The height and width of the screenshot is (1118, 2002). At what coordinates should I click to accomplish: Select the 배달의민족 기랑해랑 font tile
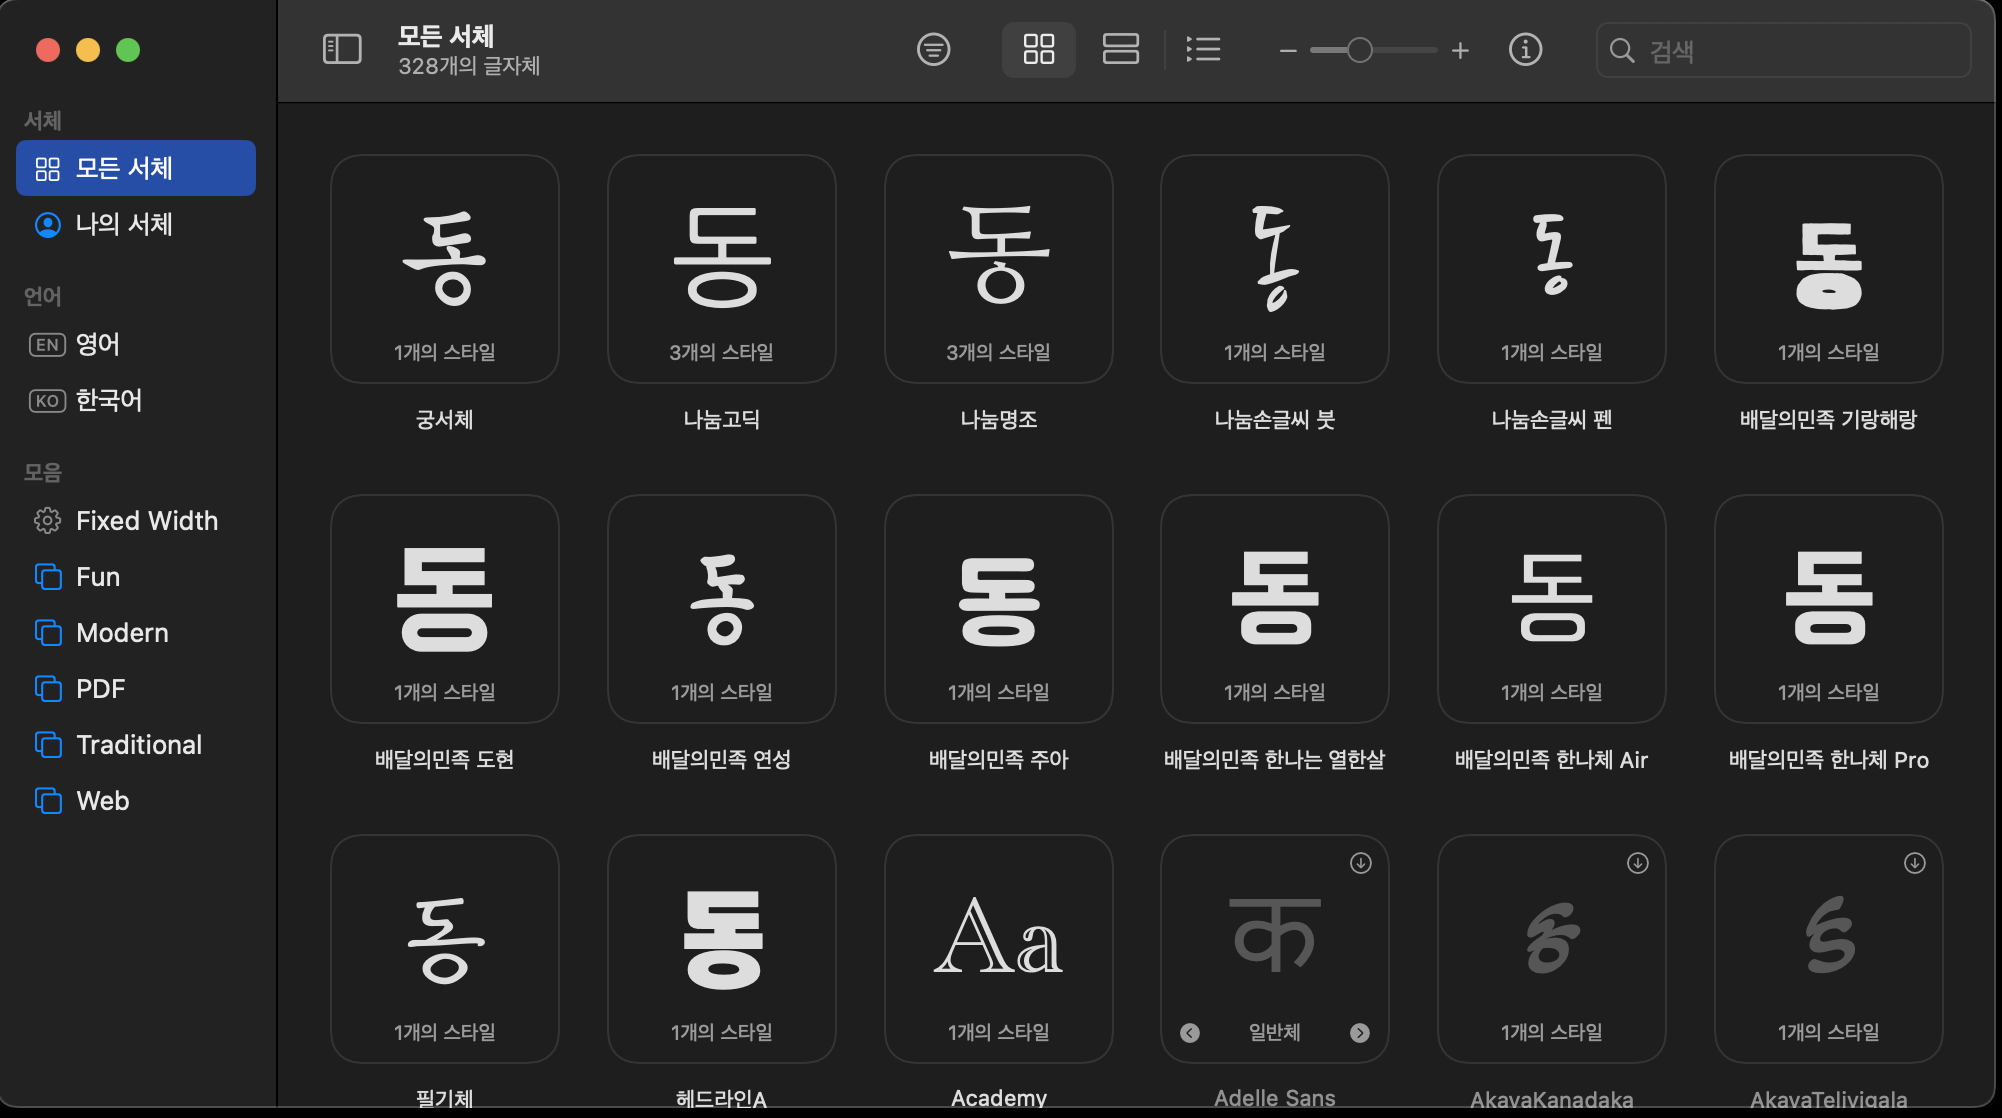click(1829, 269)
